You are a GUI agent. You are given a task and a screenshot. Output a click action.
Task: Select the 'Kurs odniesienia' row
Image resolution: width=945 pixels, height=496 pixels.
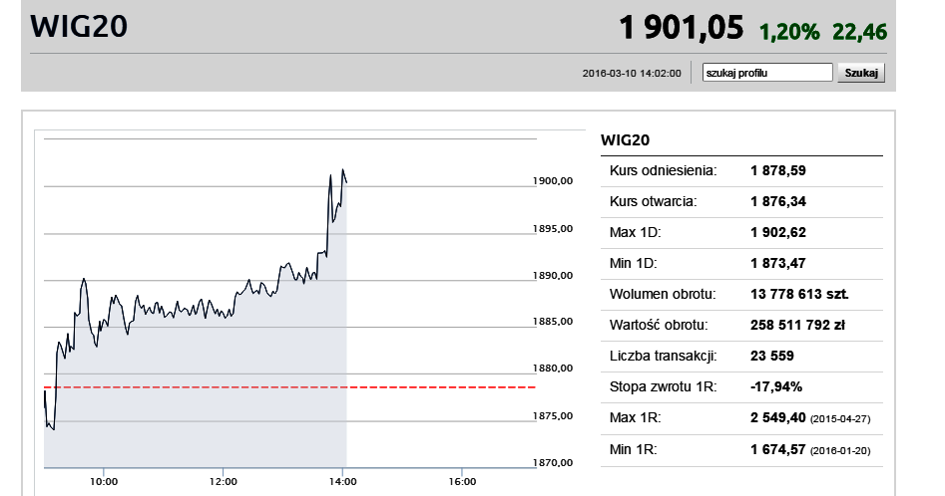[741, 171]
